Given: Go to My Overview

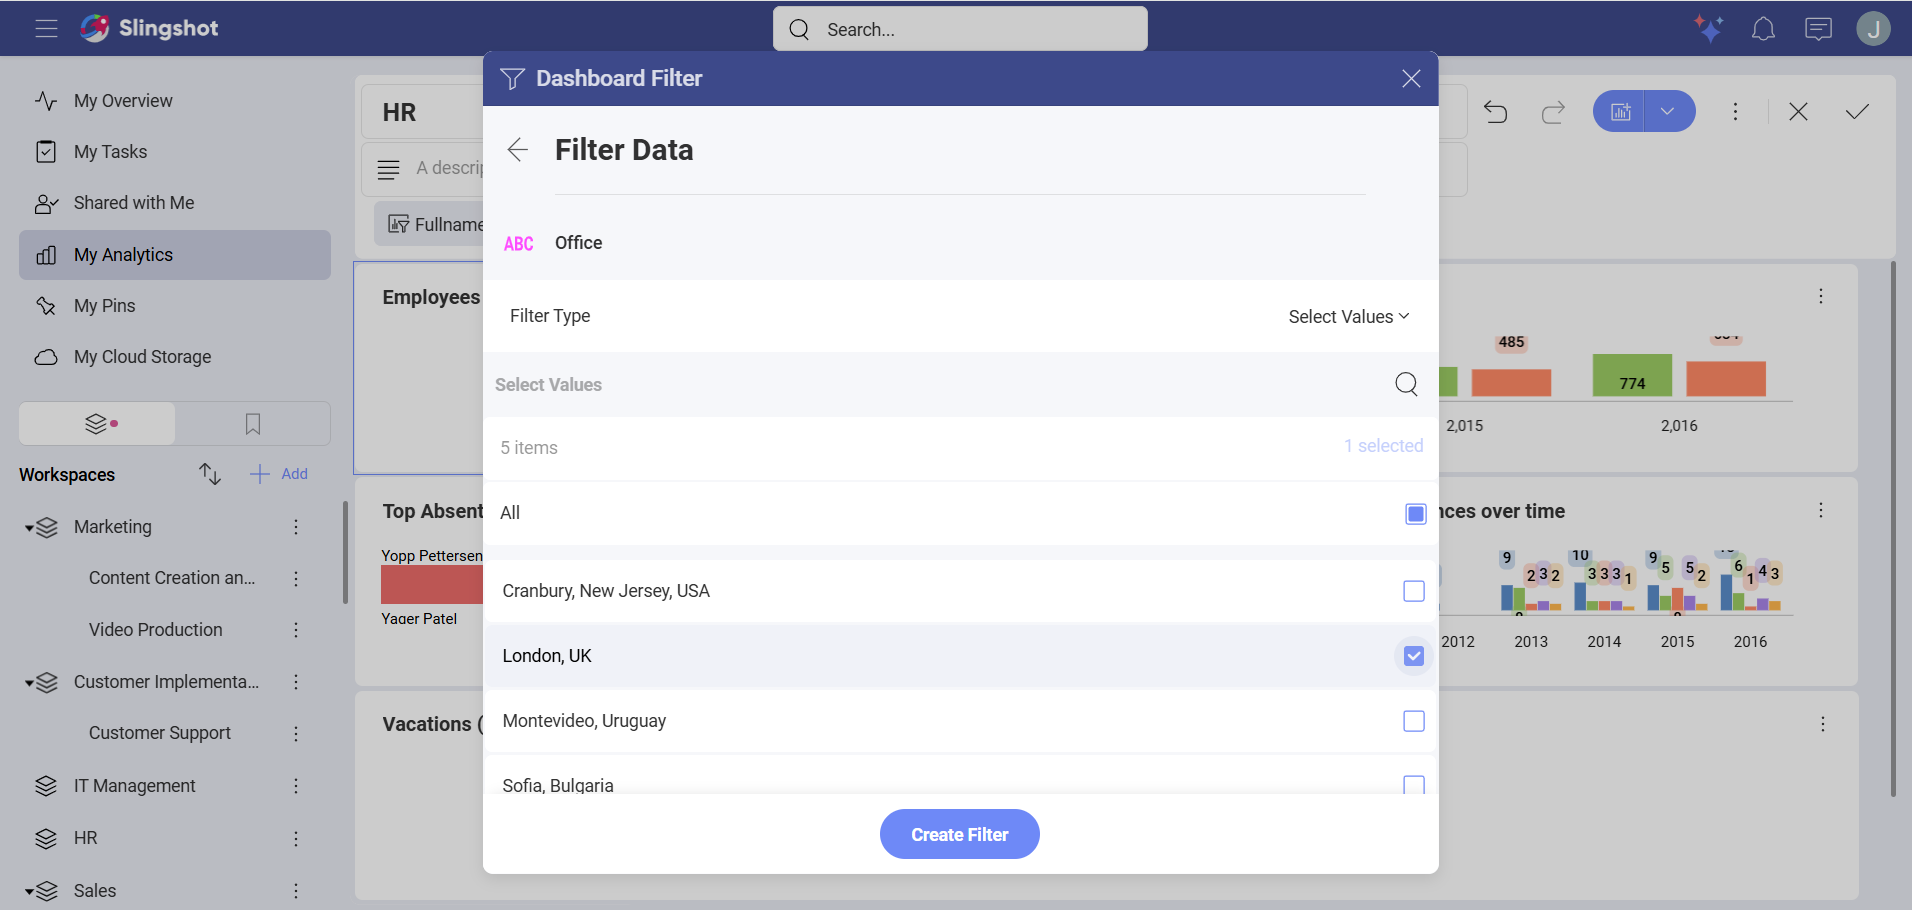Looking at the screenshot, I should coord(175,101).
